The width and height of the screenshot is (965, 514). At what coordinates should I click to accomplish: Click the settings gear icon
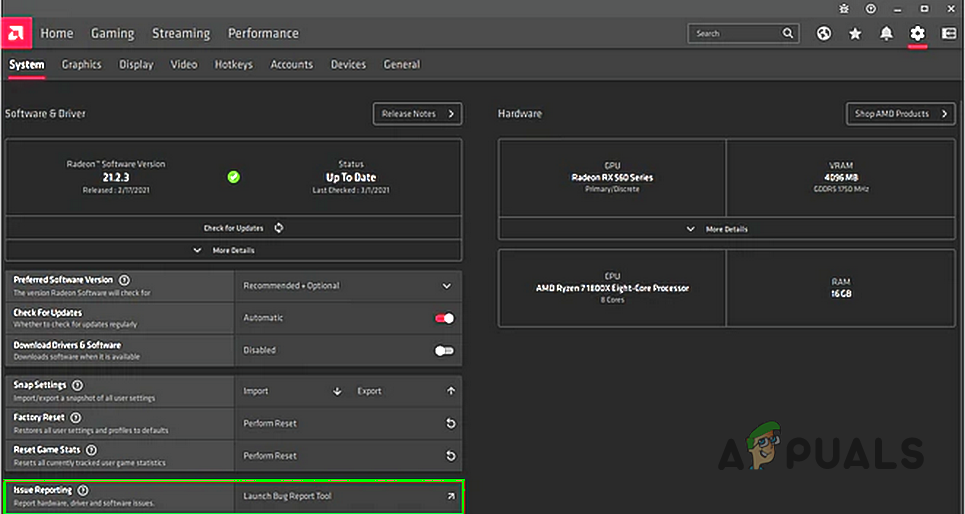tap(917, 34)
